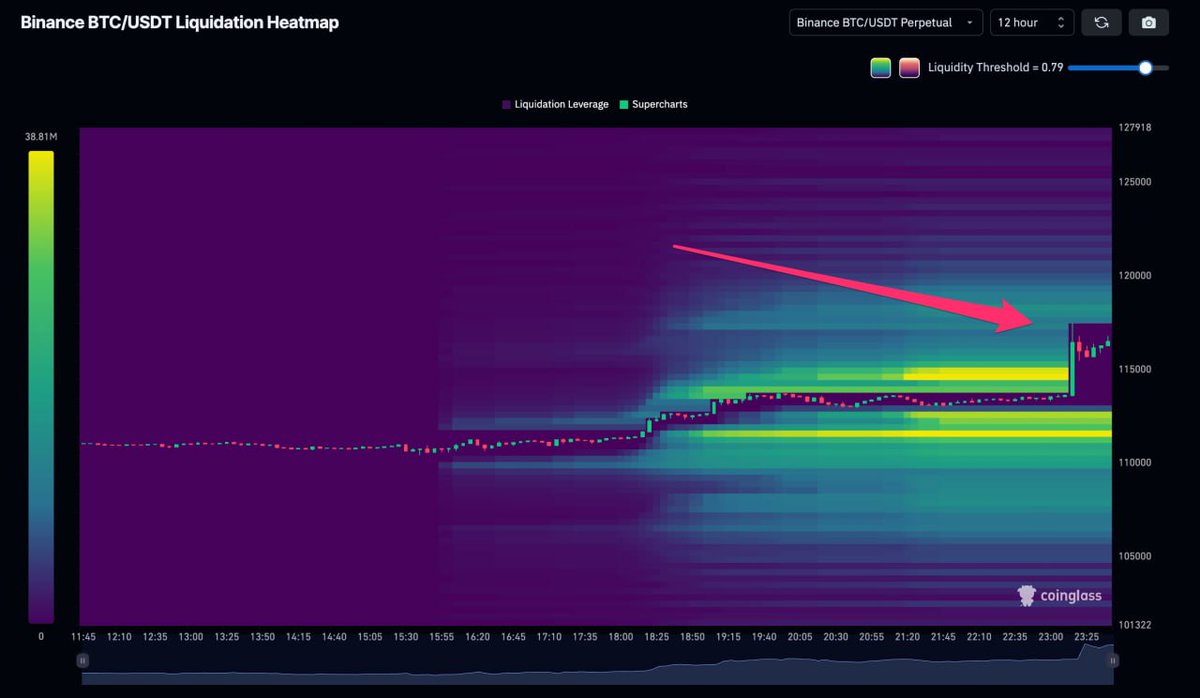Click the left handle of the time range bar

tap(83, 660)
